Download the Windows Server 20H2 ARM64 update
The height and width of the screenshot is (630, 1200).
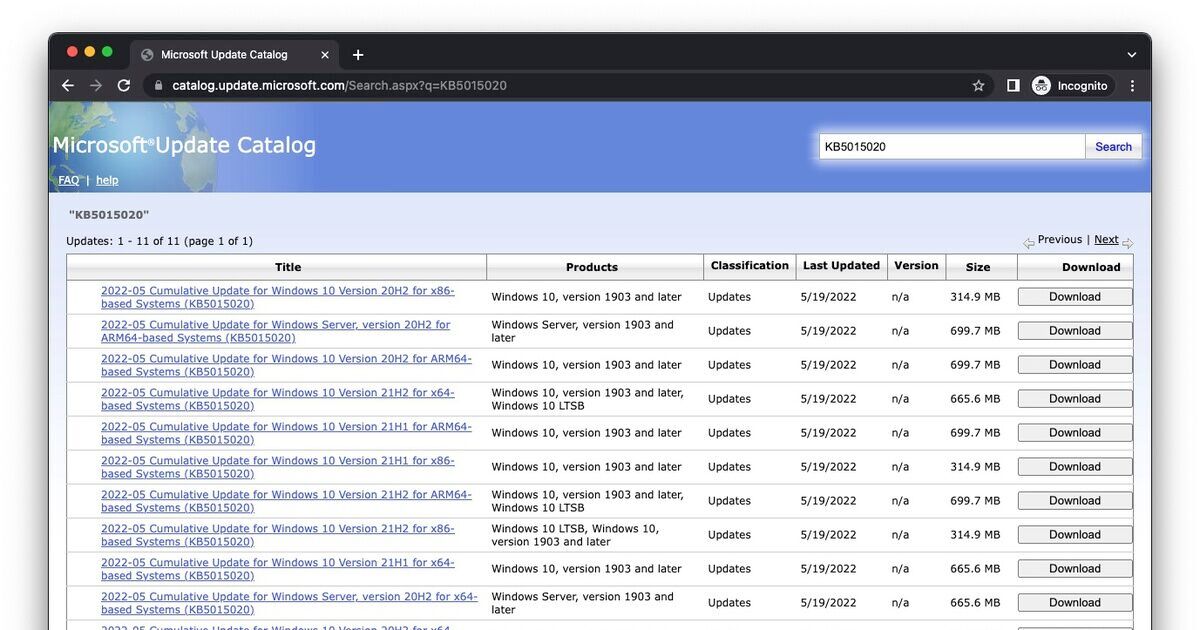point(1075,331)
